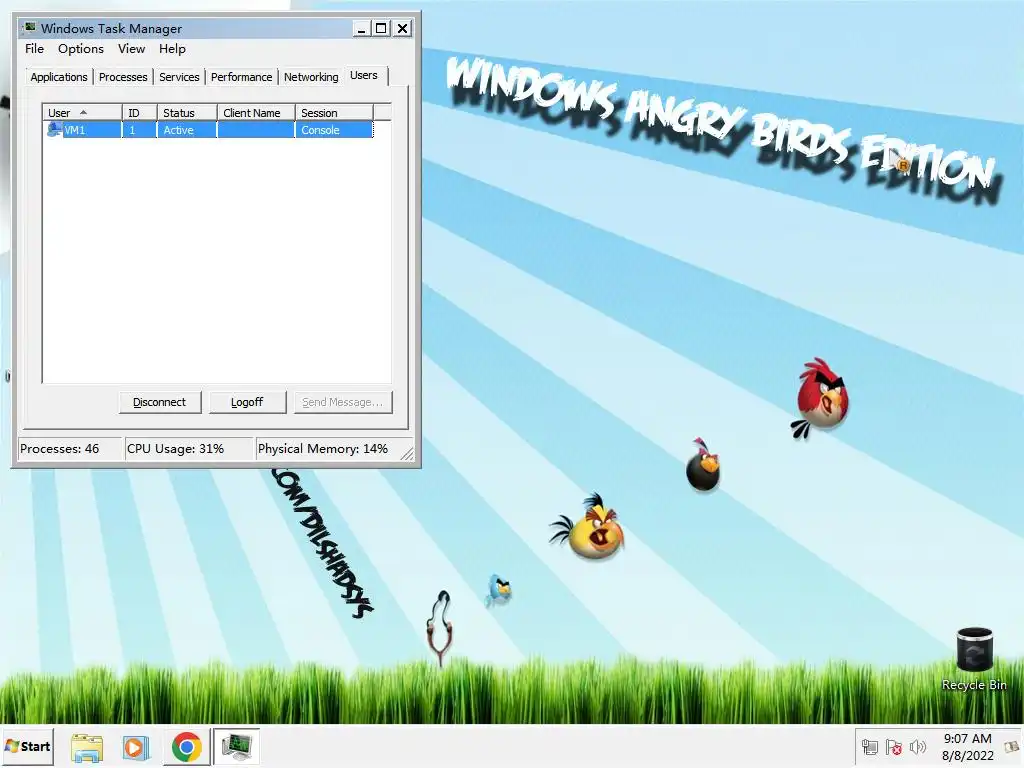Click the VM1 user icon
Image resolution: width=1024 pixels, height=768 pixels.
54,129
